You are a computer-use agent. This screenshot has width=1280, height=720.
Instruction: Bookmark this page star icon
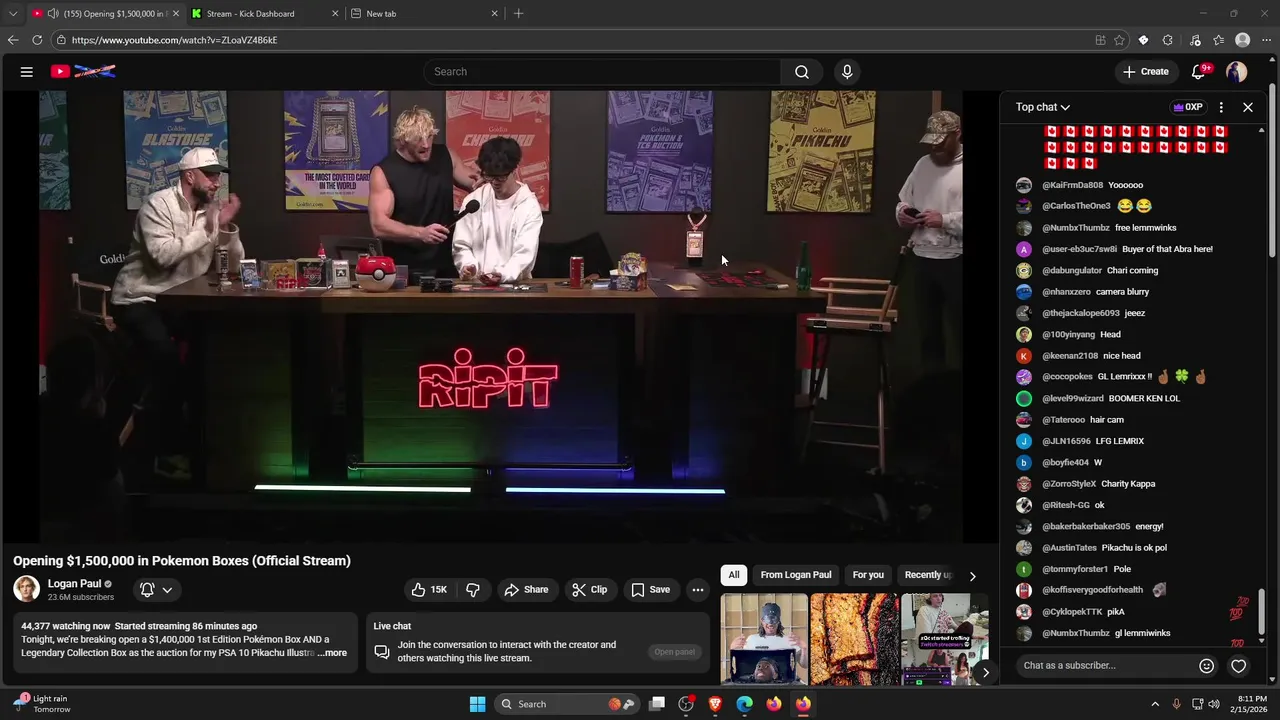(1119, 40)
